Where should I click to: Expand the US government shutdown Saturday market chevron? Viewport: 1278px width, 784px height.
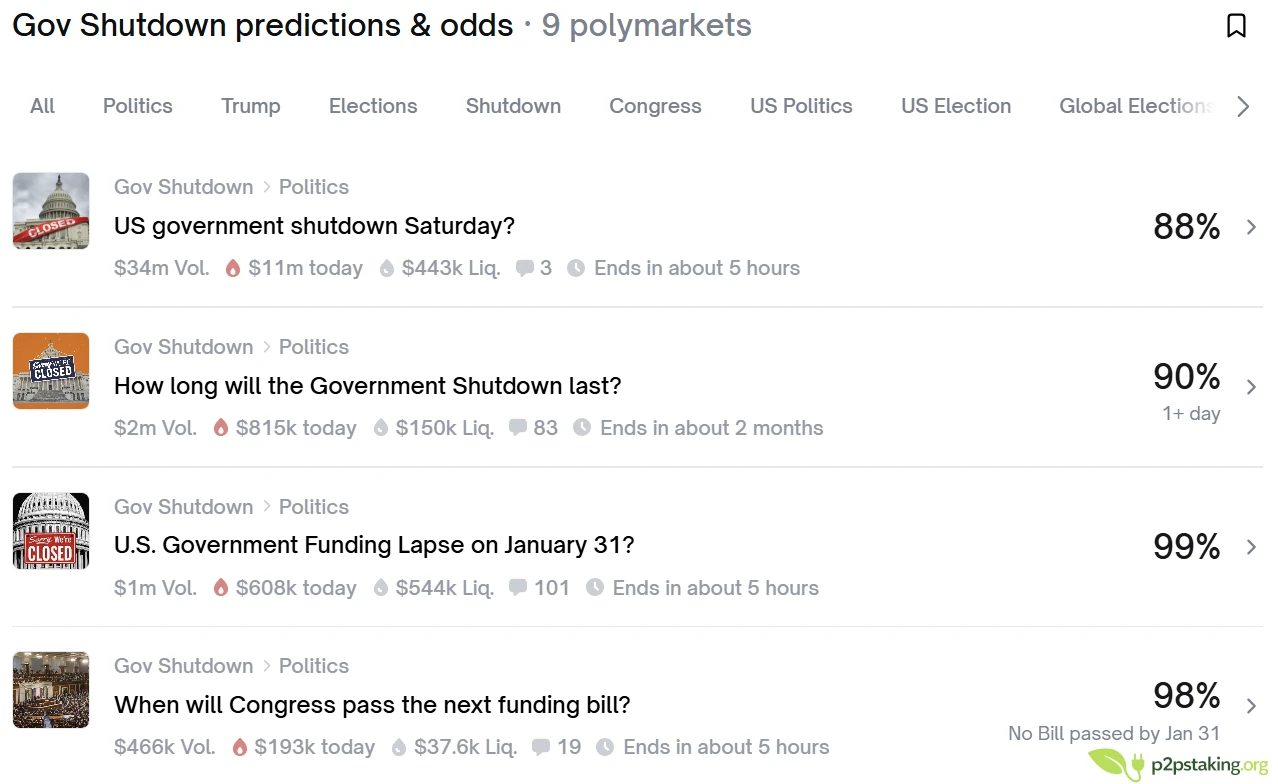1251,227
